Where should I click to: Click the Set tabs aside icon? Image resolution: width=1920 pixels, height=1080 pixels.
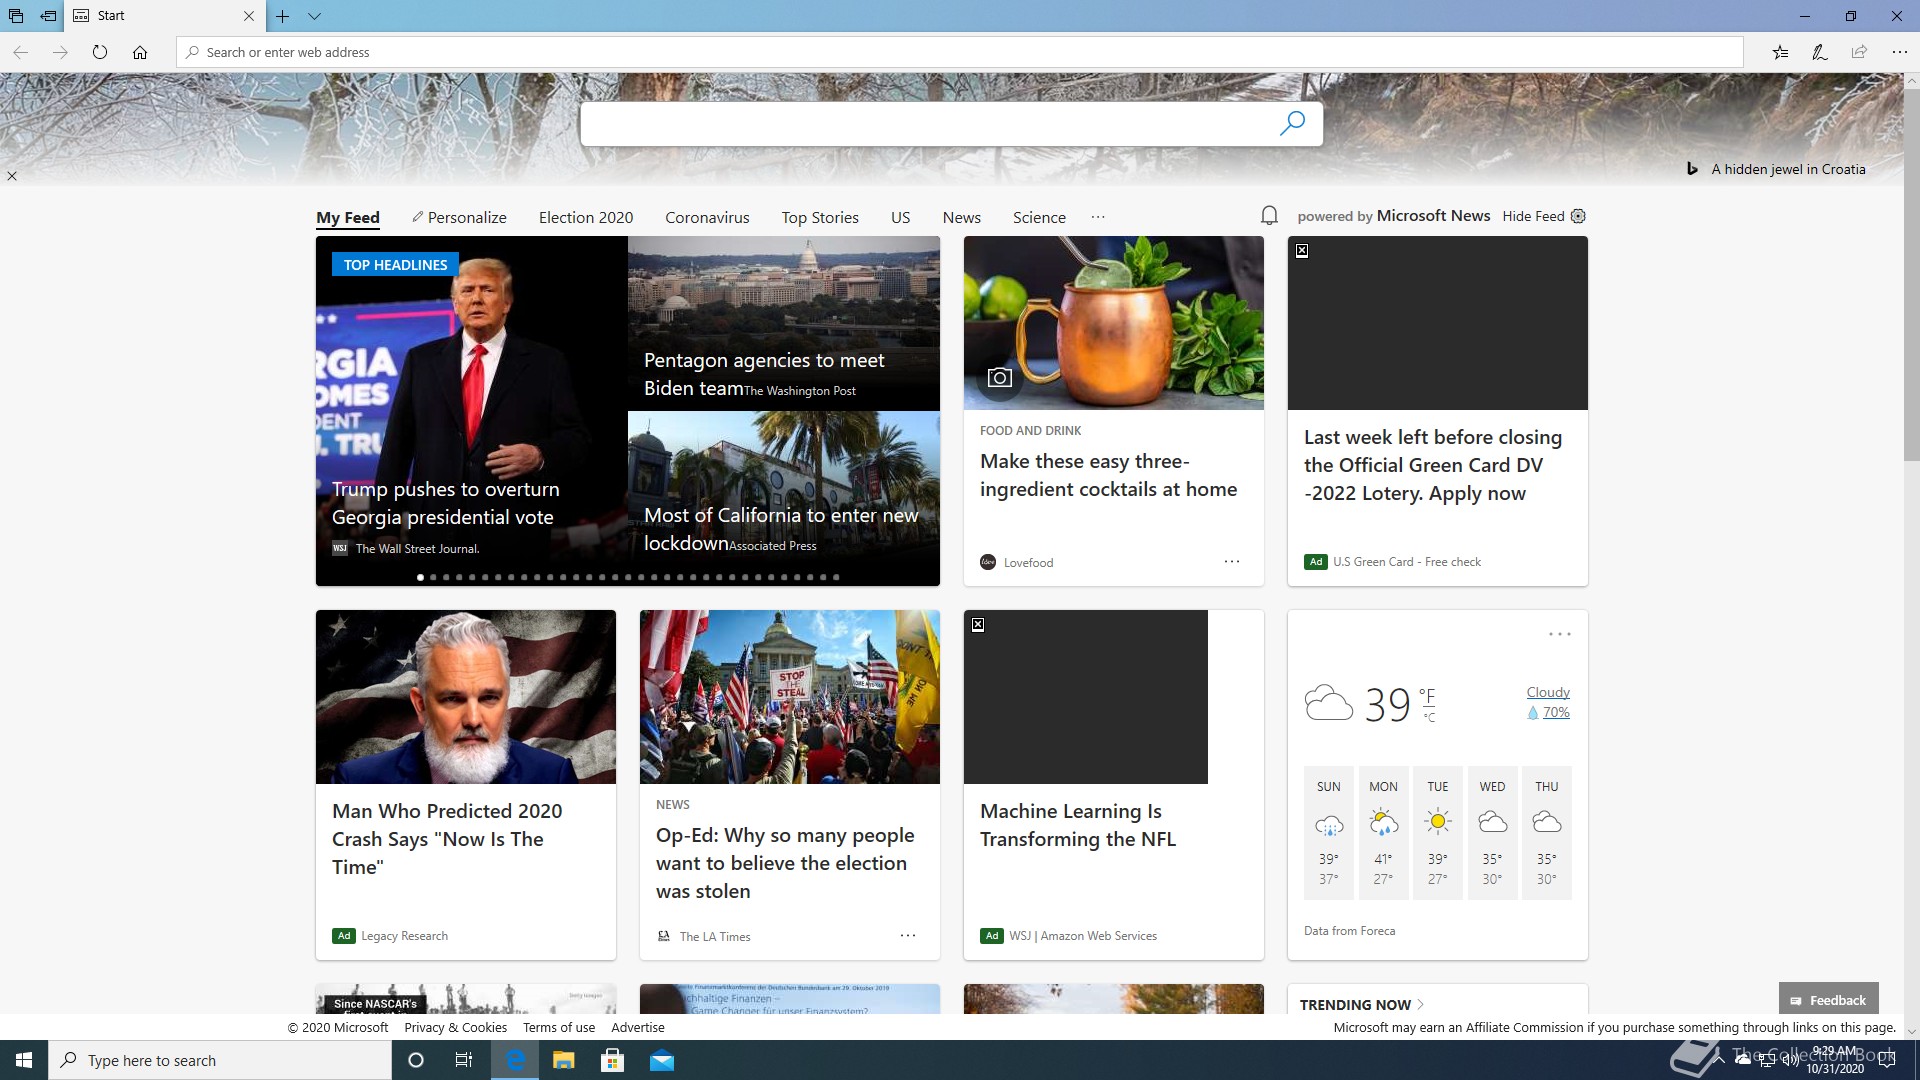pyautogui.click(x=48, y=16)
